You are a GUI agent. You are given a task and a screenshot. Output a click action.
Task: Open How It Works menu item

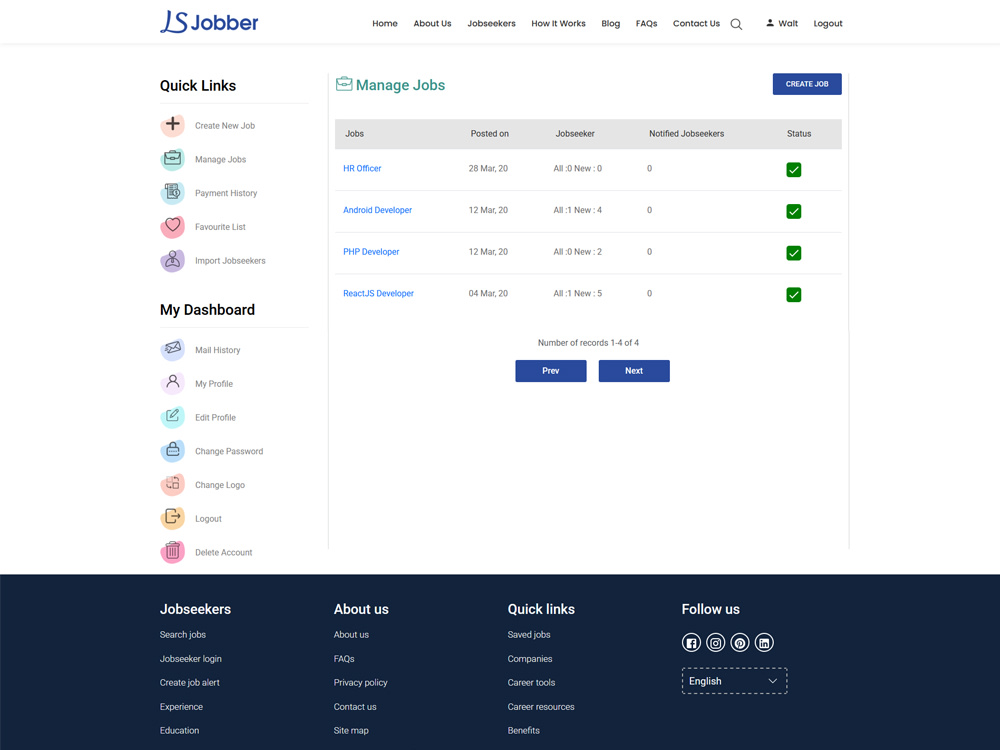click(x=558, y=24)
